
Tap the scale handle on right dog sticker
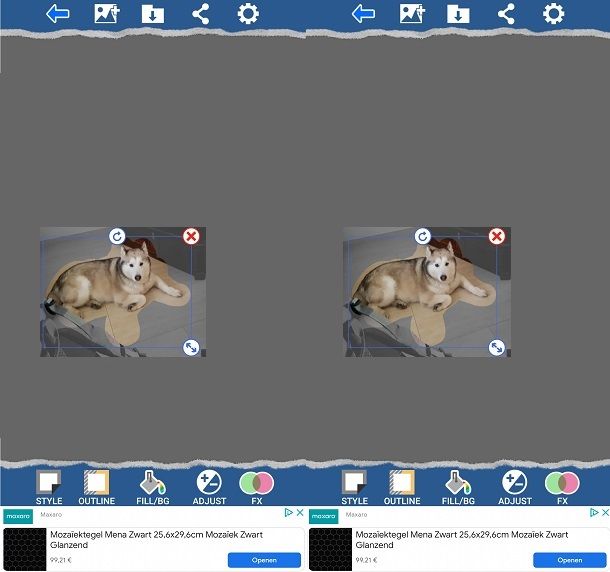[497, 347]
